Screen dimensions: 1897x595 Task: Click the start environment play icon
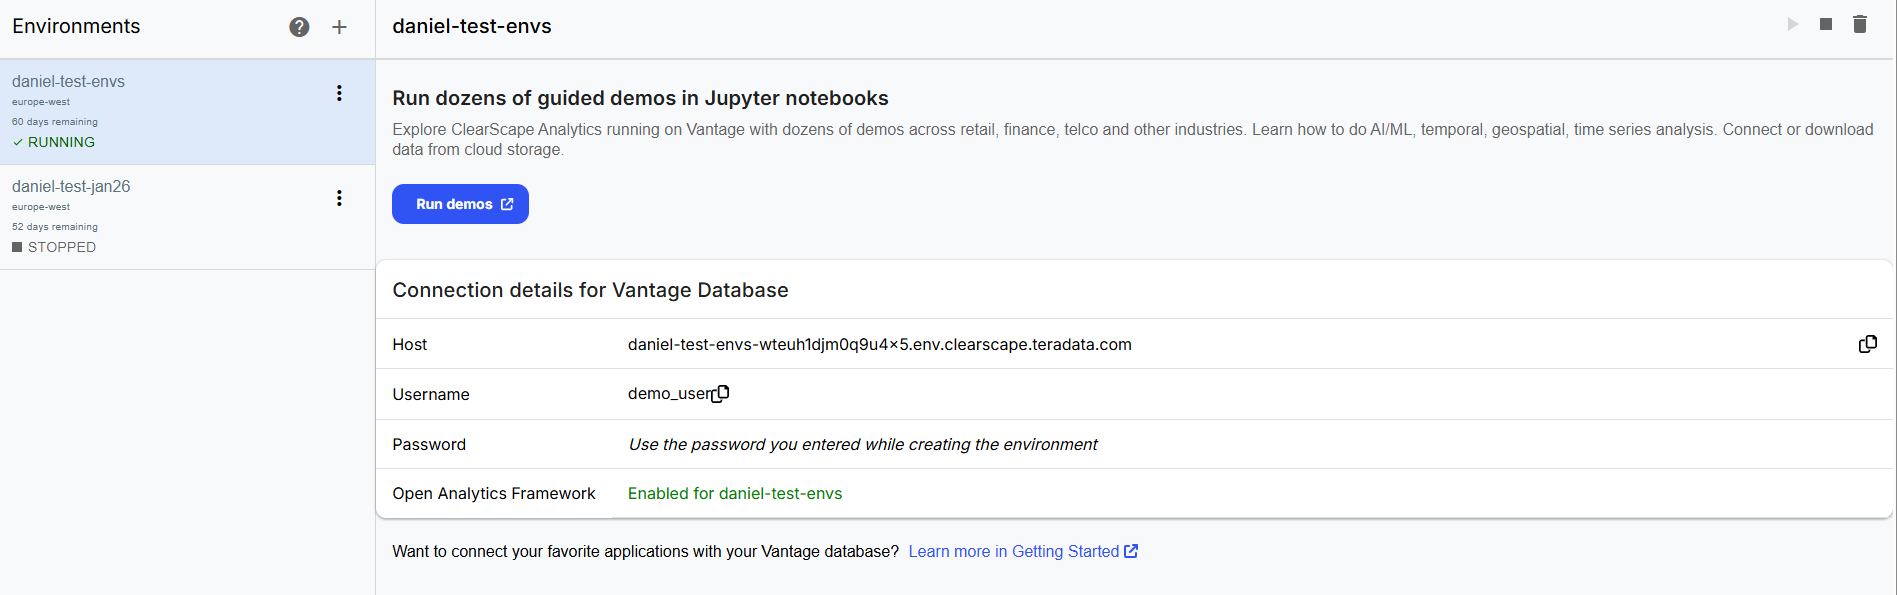click(1792, 24)
